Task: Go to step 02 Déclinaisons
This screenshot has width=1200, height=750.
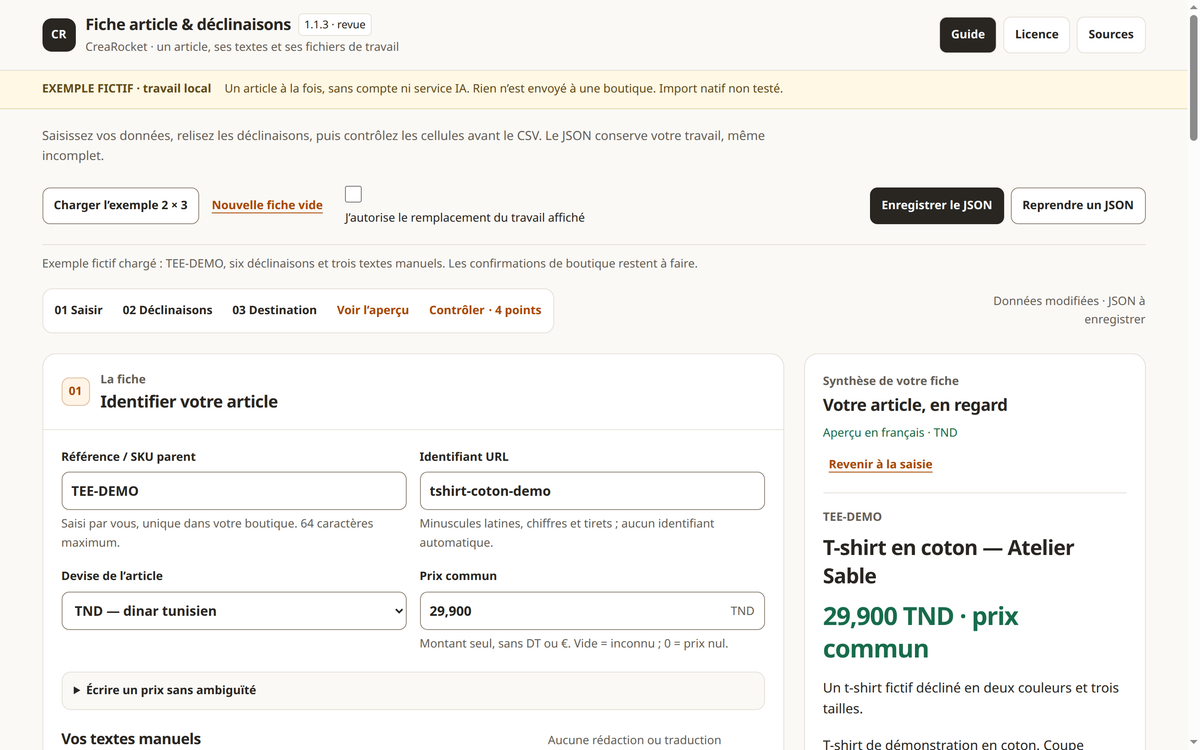Action: tap(168, 310)
